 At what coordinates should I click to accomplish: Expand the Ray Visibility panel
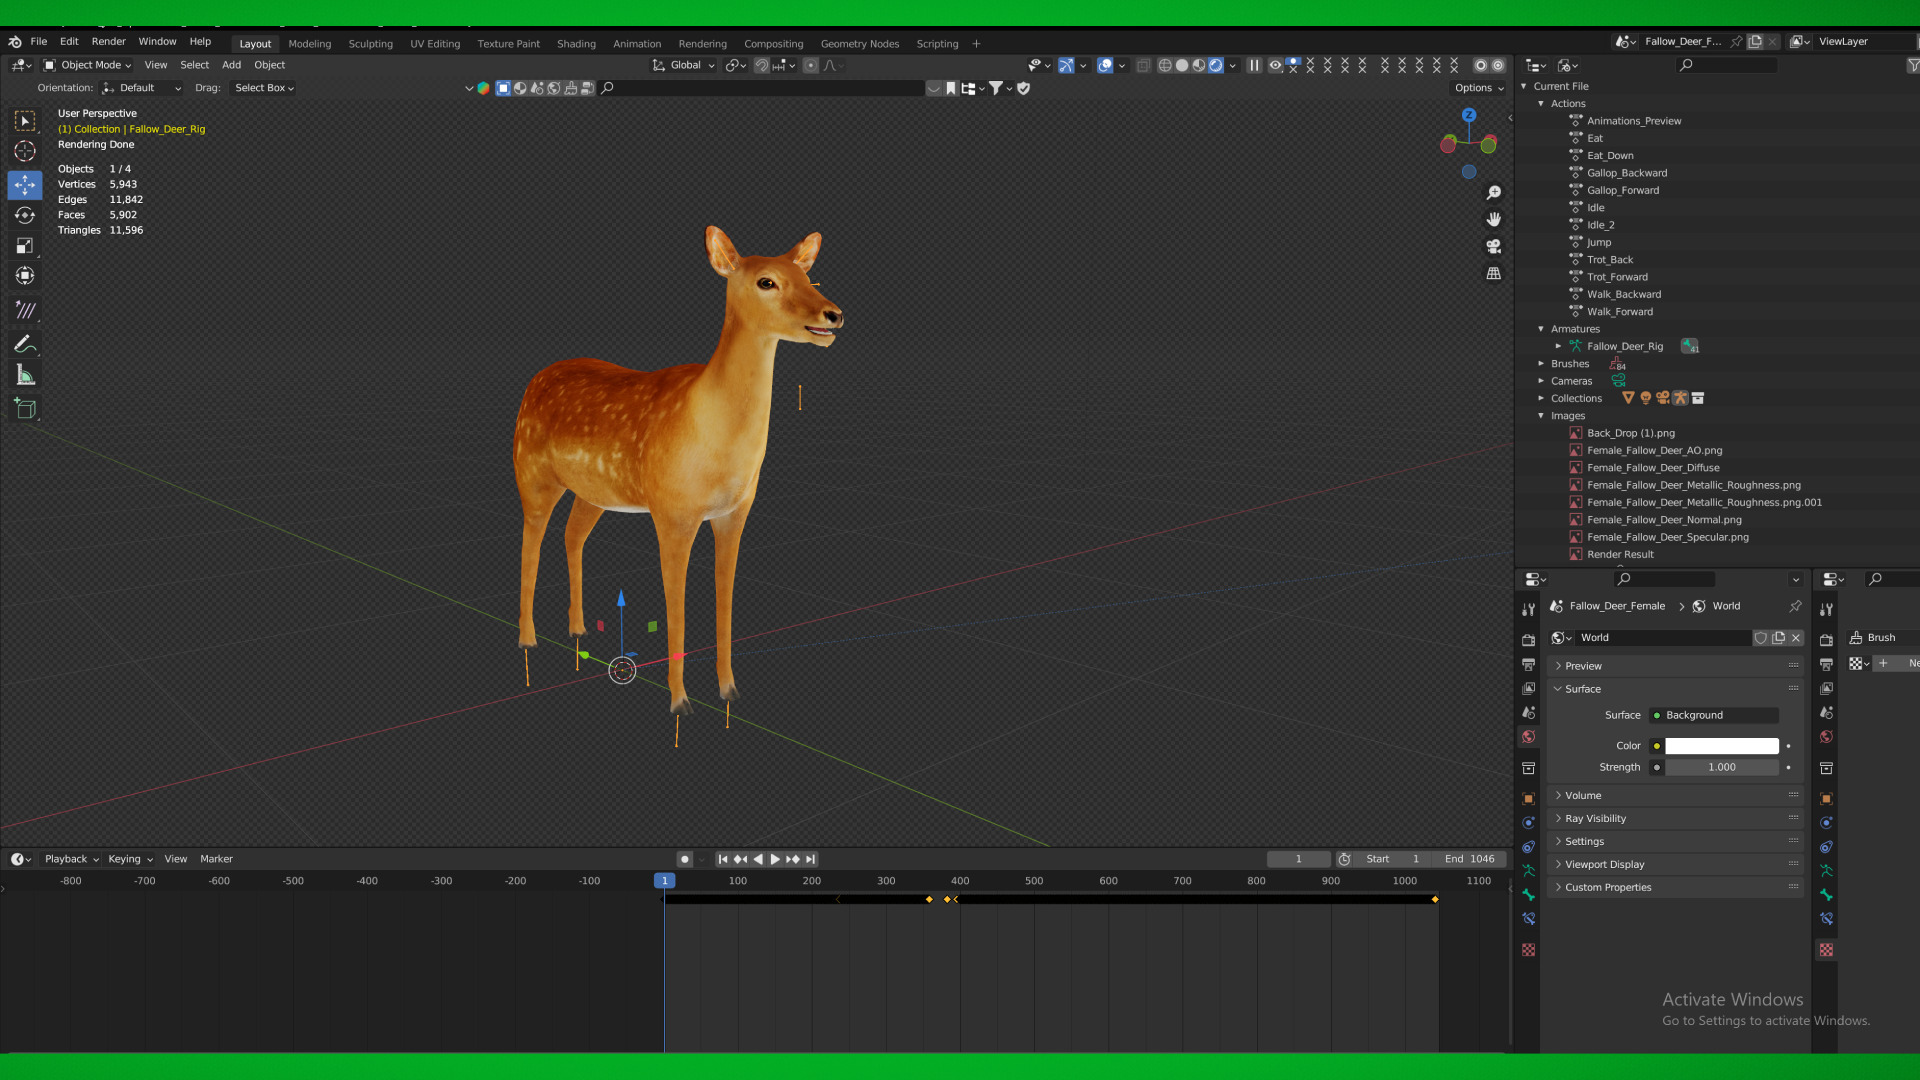point(1675,819)
